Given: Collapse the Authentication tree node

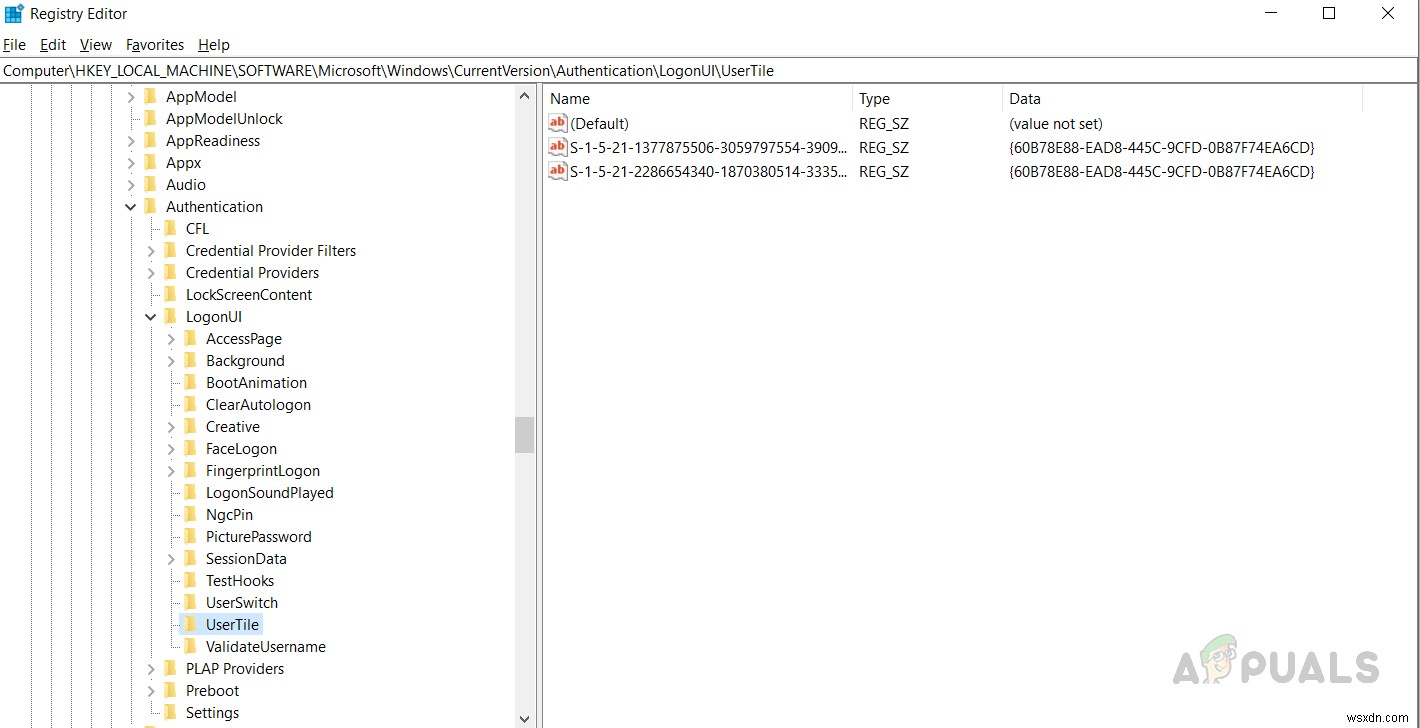Looking at the screenshot, I should 131,207.
